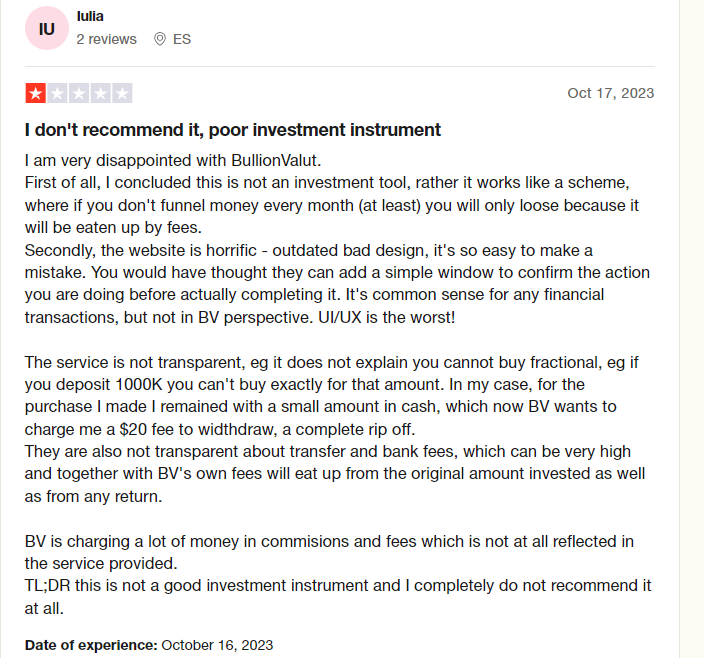Click the fifth grey rating star
This screenshot has height=658, width=704.
pos(122,93)
